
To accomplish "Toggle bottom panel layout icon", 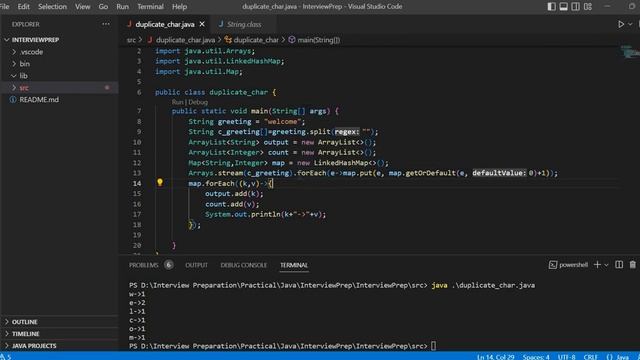I will coord(564,7).
